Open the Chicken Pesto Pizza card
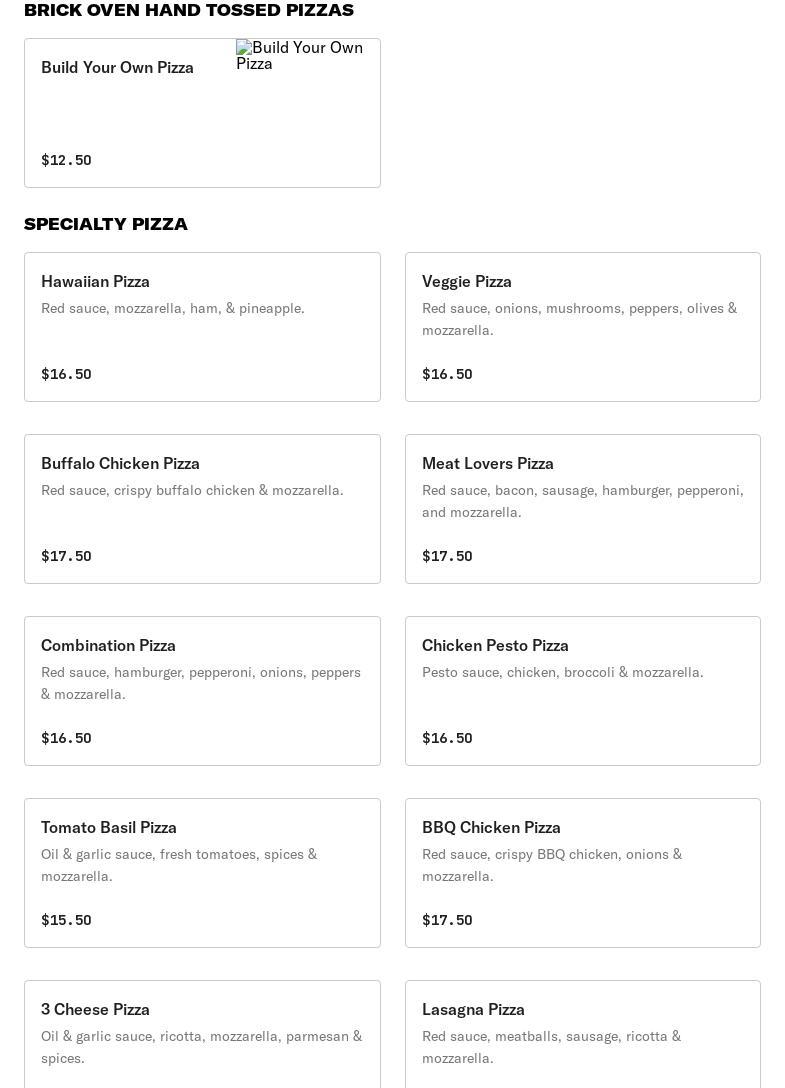This screenshot has width=785, height=1088. coord(582,691)
